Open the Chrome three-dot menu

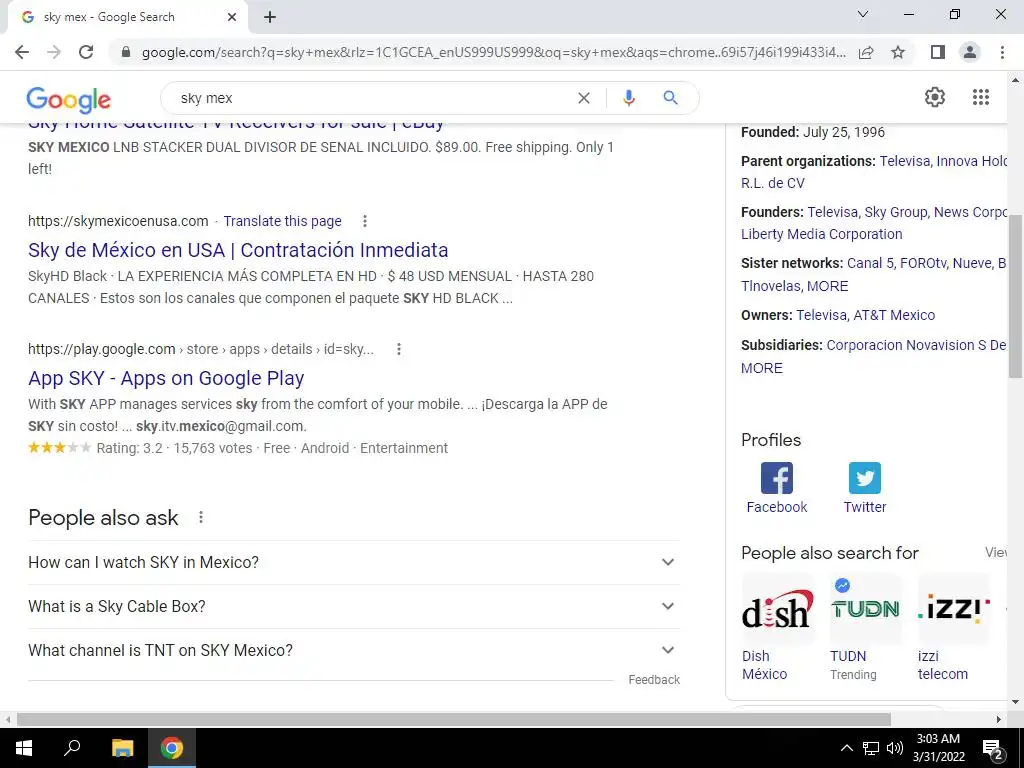(x=1002, y=52)
